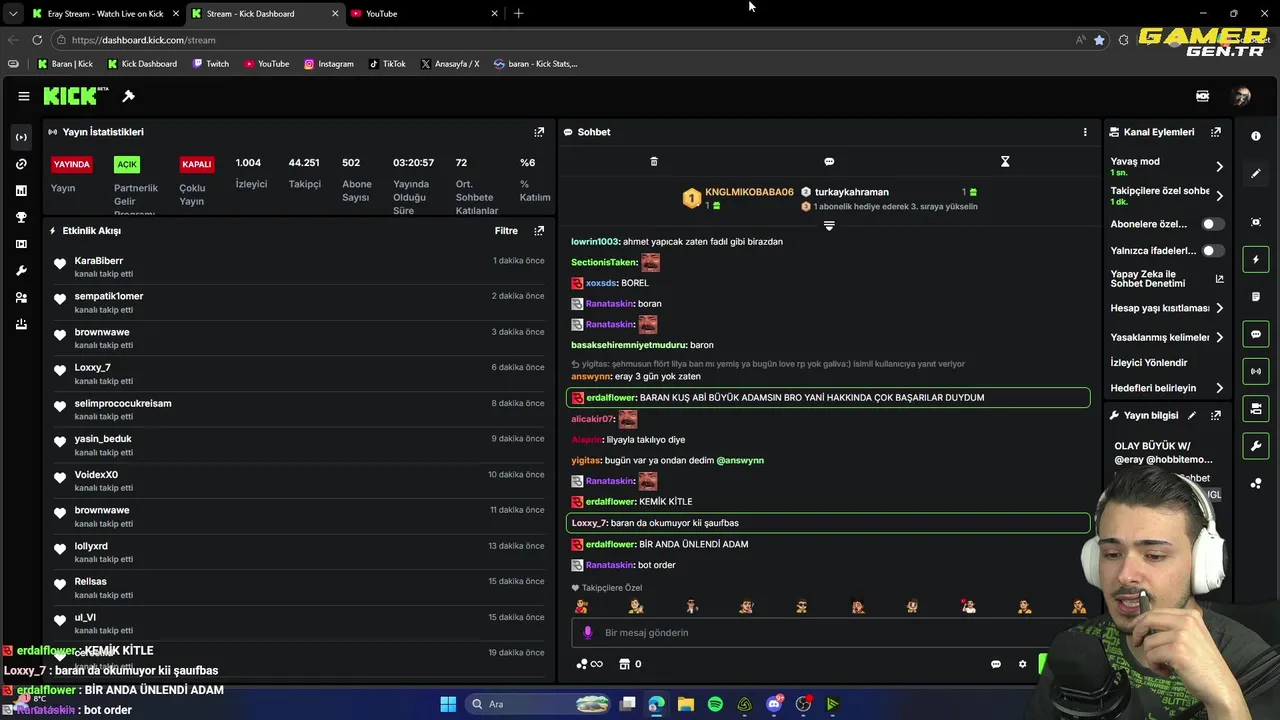Toggle wrench widget in right sidebar

(x=1256, y=445)
